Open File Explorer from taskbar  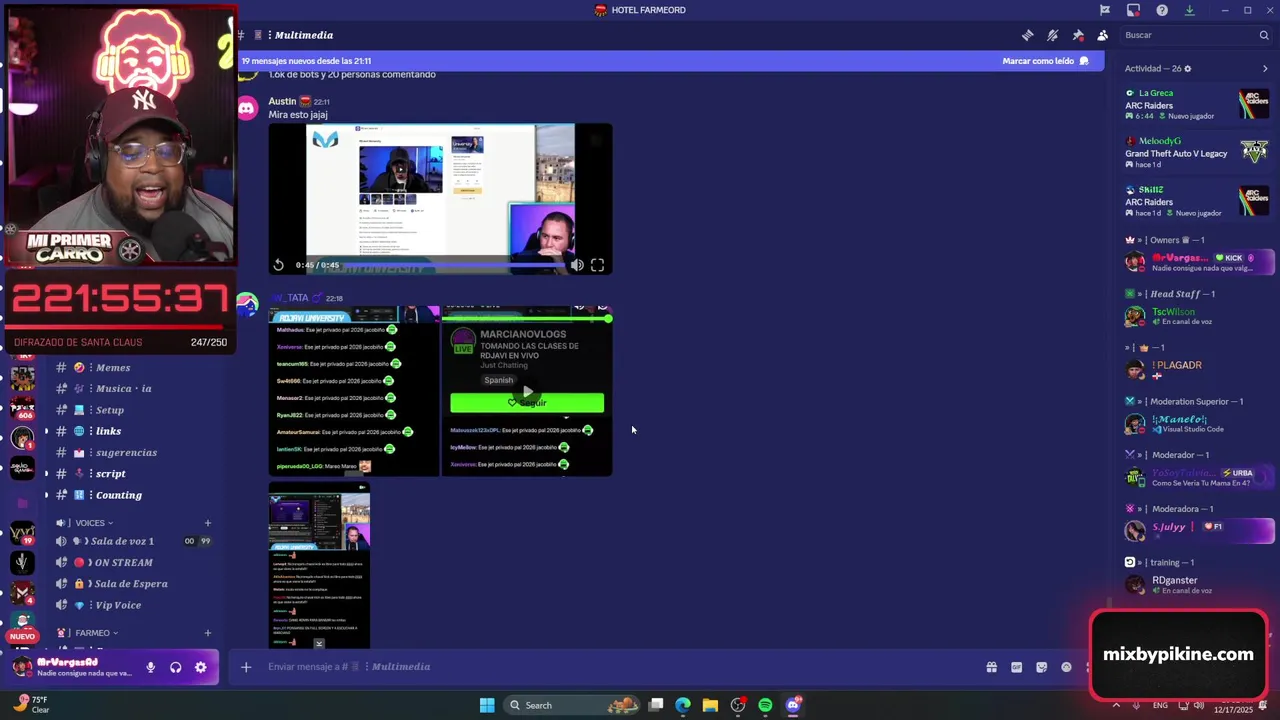point(710,705)
